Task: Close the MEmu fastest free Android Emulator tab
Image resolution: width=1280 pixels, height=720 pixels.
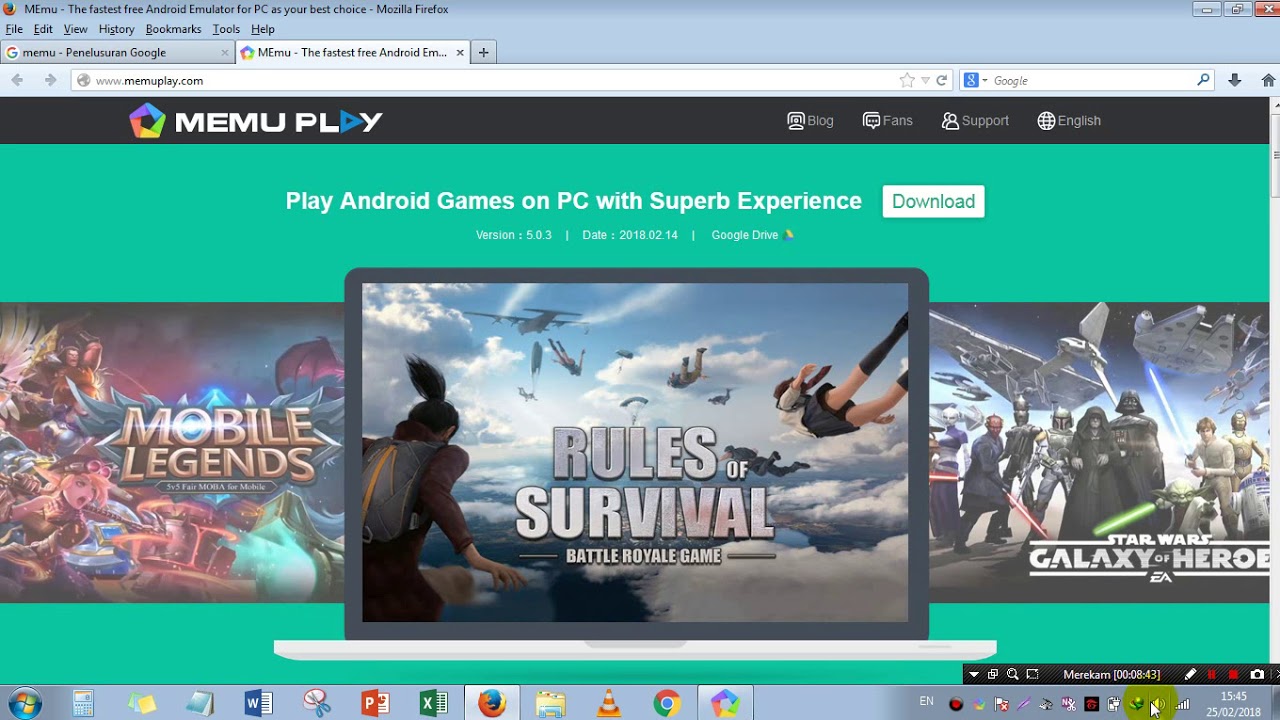Action: 460,52
